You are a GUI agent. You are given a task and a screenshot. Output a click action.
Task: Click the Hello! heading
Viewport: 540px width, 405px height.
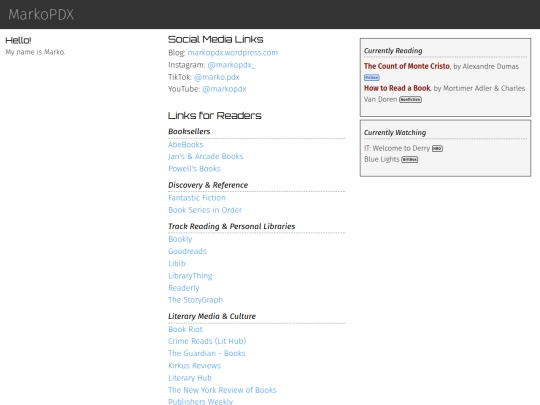click(18, 40)
